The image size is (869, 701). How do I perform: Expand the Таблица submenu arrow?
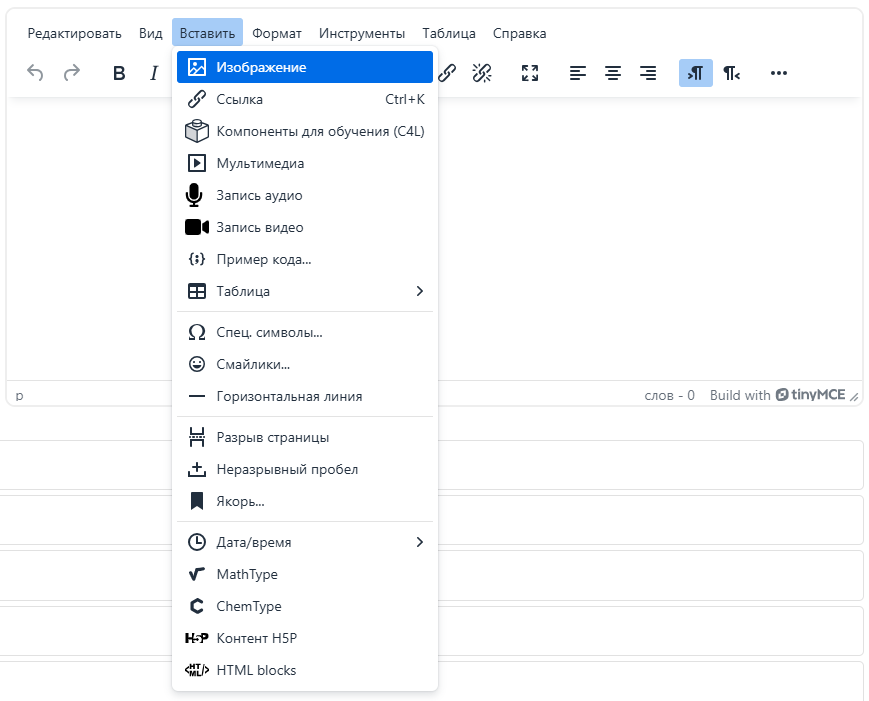click(x=420, y=291)
